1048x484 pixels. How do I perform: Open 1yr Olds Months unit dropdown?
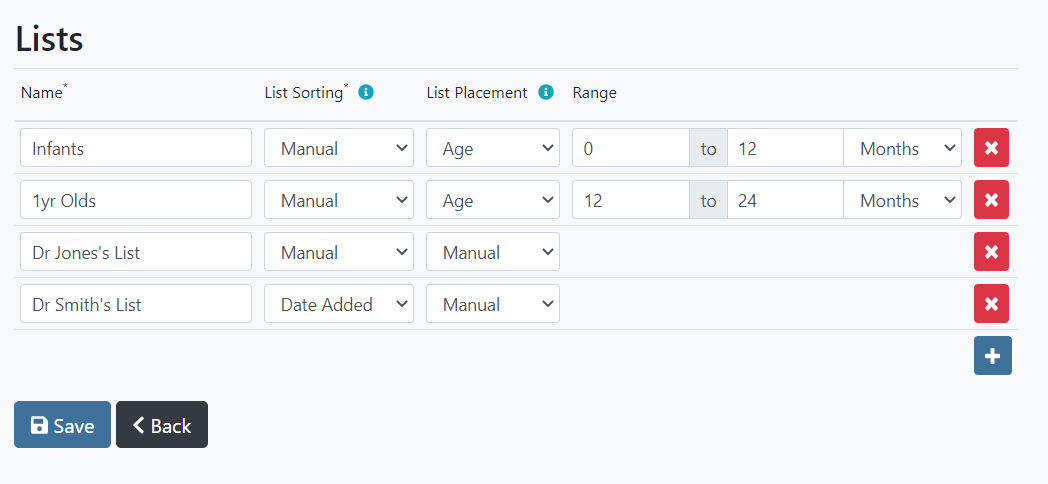point(902,200)
